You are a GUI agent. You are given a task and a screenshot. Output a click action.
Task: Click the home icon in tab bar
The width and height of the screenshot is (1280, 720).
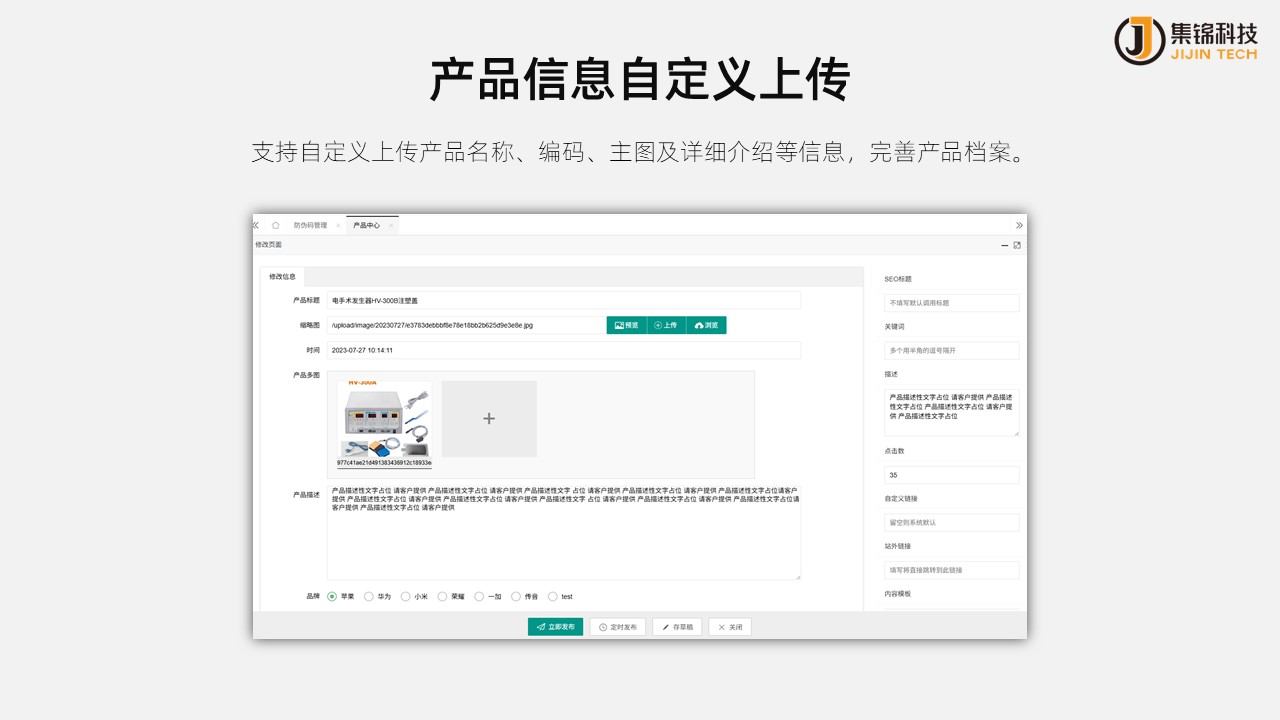275,225
